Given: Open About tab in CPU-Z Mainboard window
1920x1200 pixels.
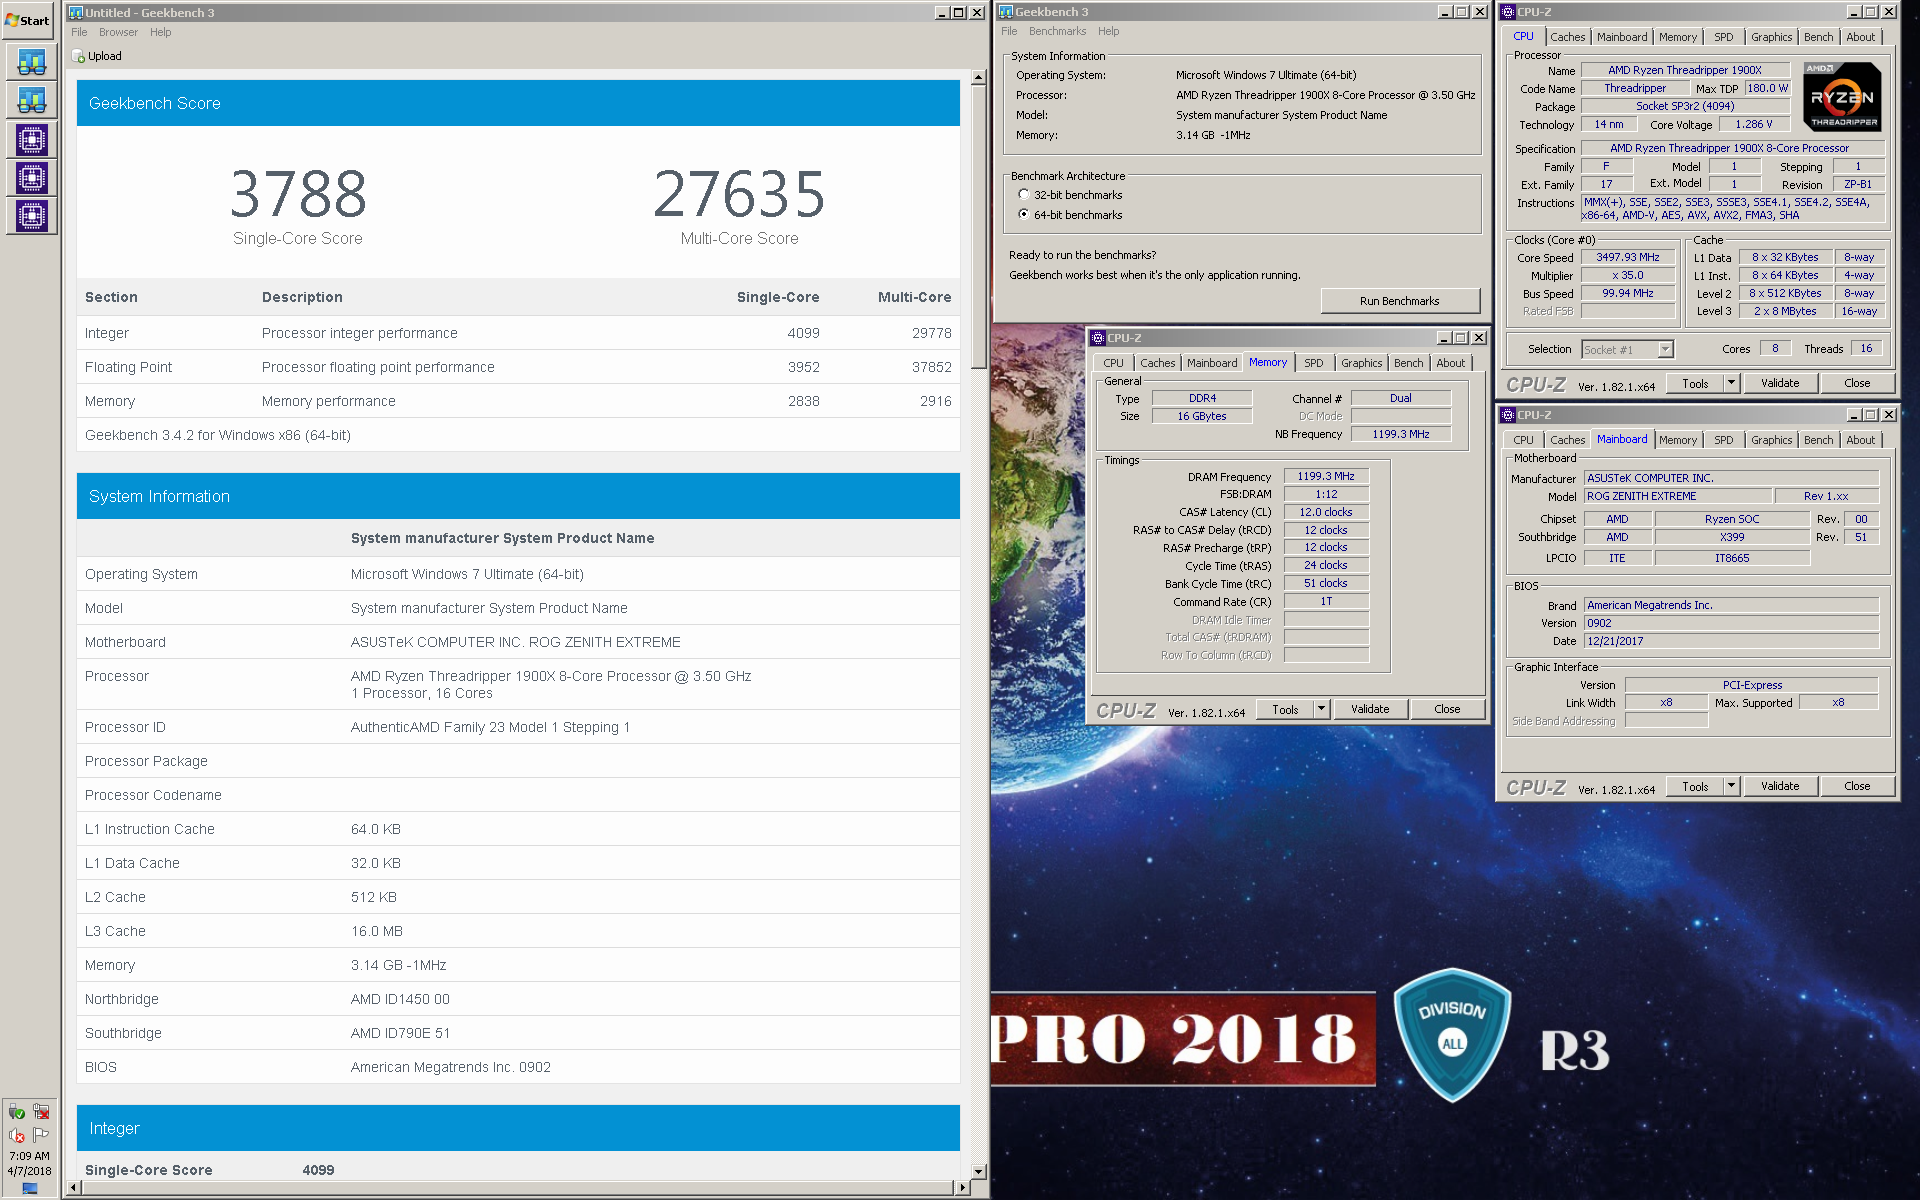Looking at the screenshot, I should 1860,440.
